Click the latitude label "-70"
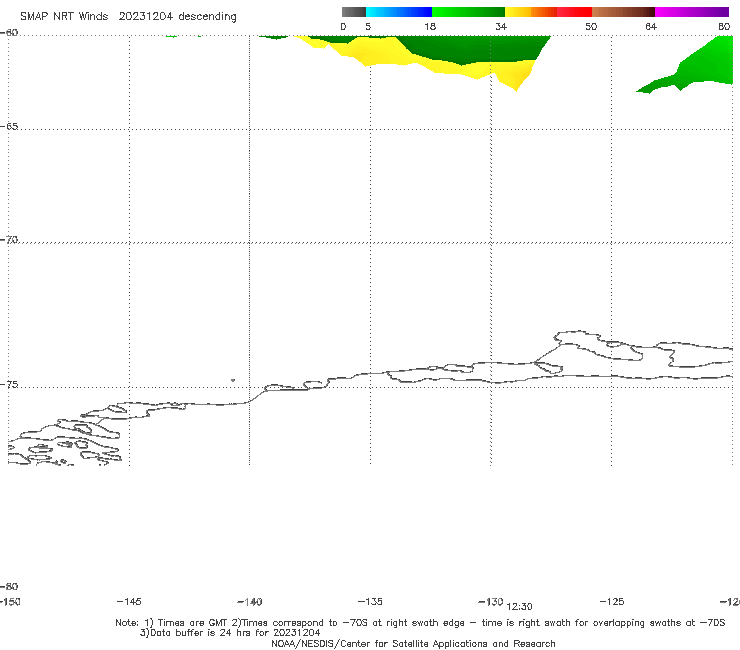Viewport: 740px width, 650px height. [x=9, y=240]
